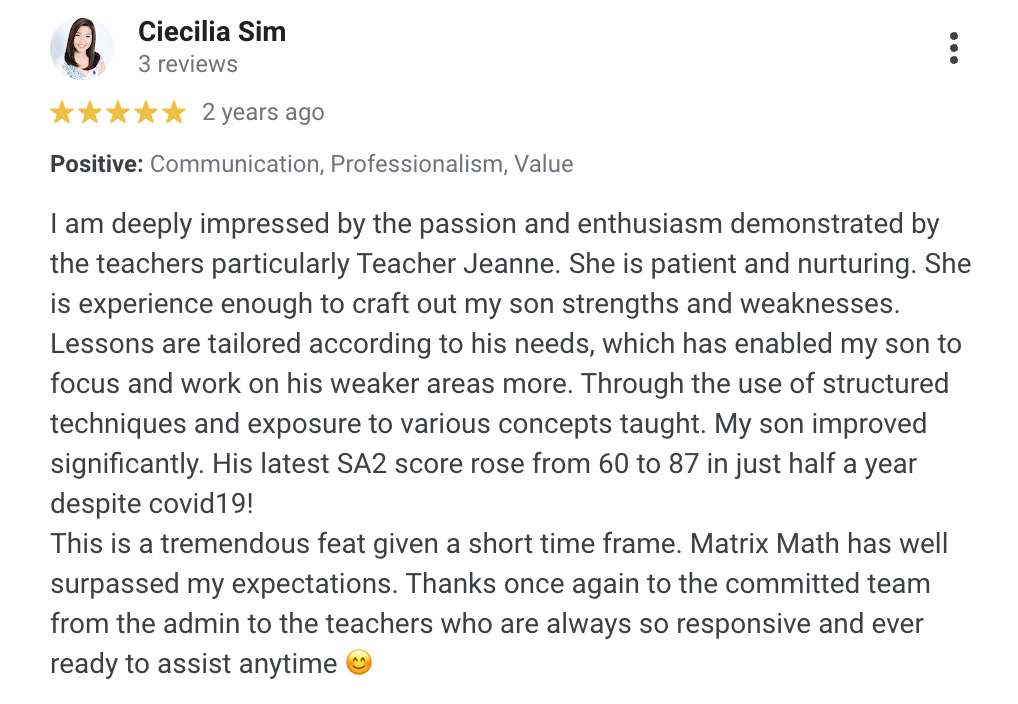This screenshot has width=1018, height=704.
Task: Click the words "Teacher Jeanne" in the review
Action: (x=463, y=264)
